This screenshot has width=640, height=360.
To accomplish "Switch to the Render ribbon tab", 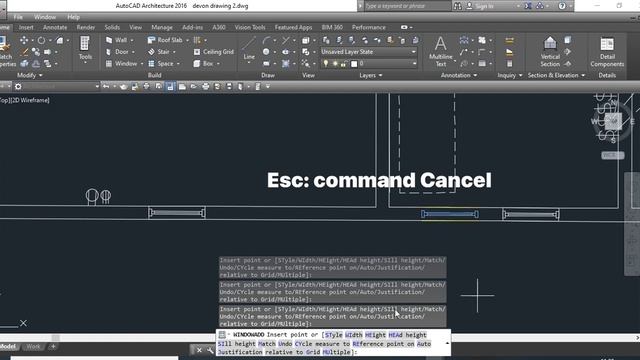I will pos(86,27).
